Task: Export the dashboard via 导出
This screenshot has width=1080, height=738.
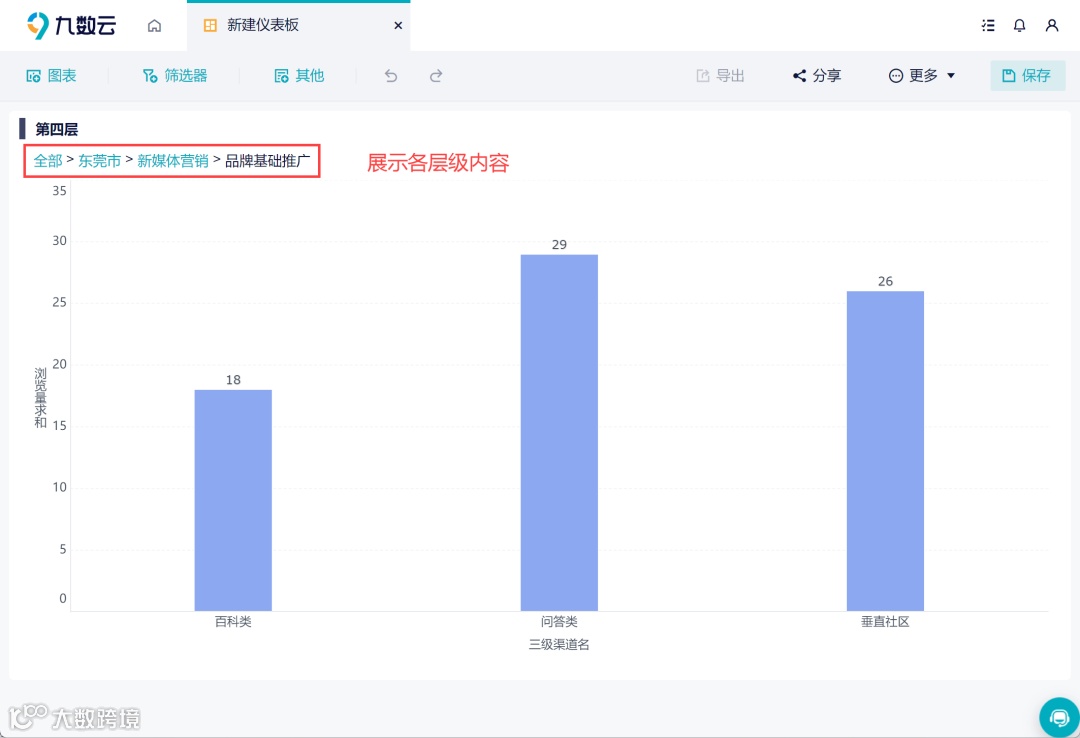Action: coord(719,75)
